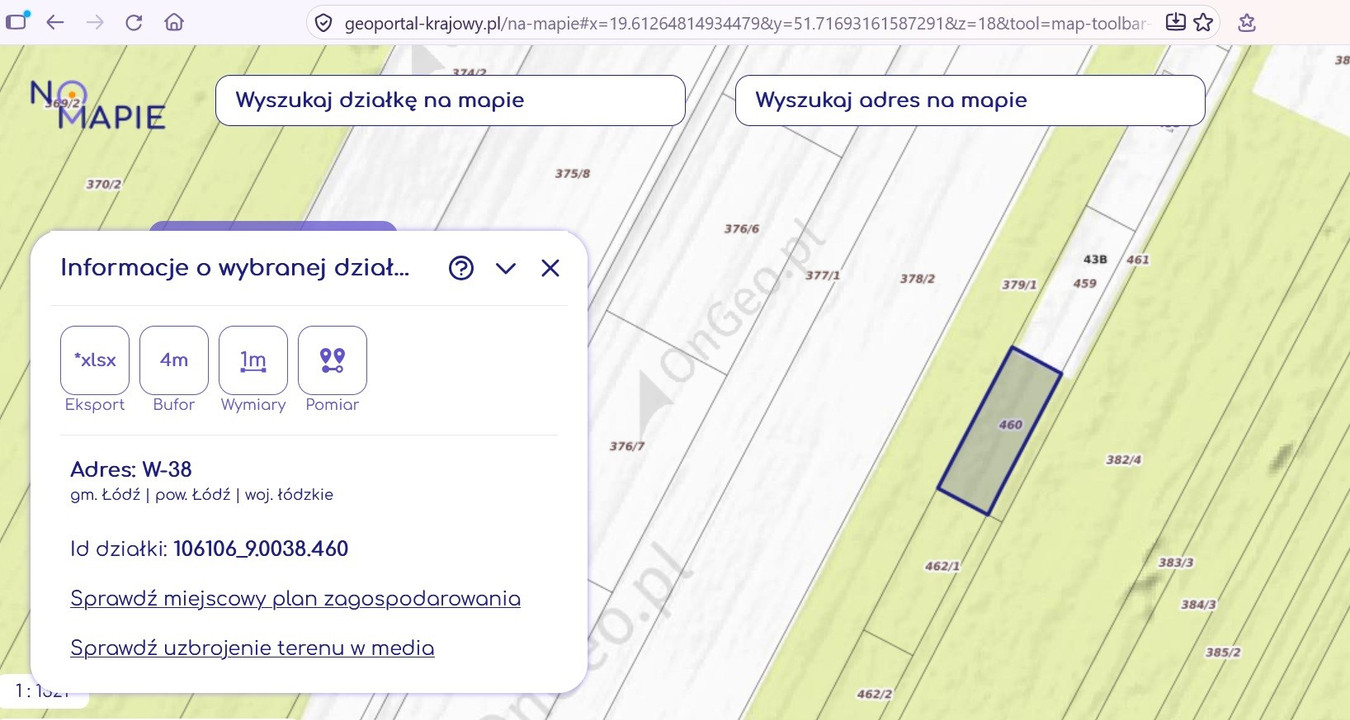Click the parcel ID 106106_9.0038.460 text
The height and width of the screenshot is (720, 1350).
tap(261, 549)
